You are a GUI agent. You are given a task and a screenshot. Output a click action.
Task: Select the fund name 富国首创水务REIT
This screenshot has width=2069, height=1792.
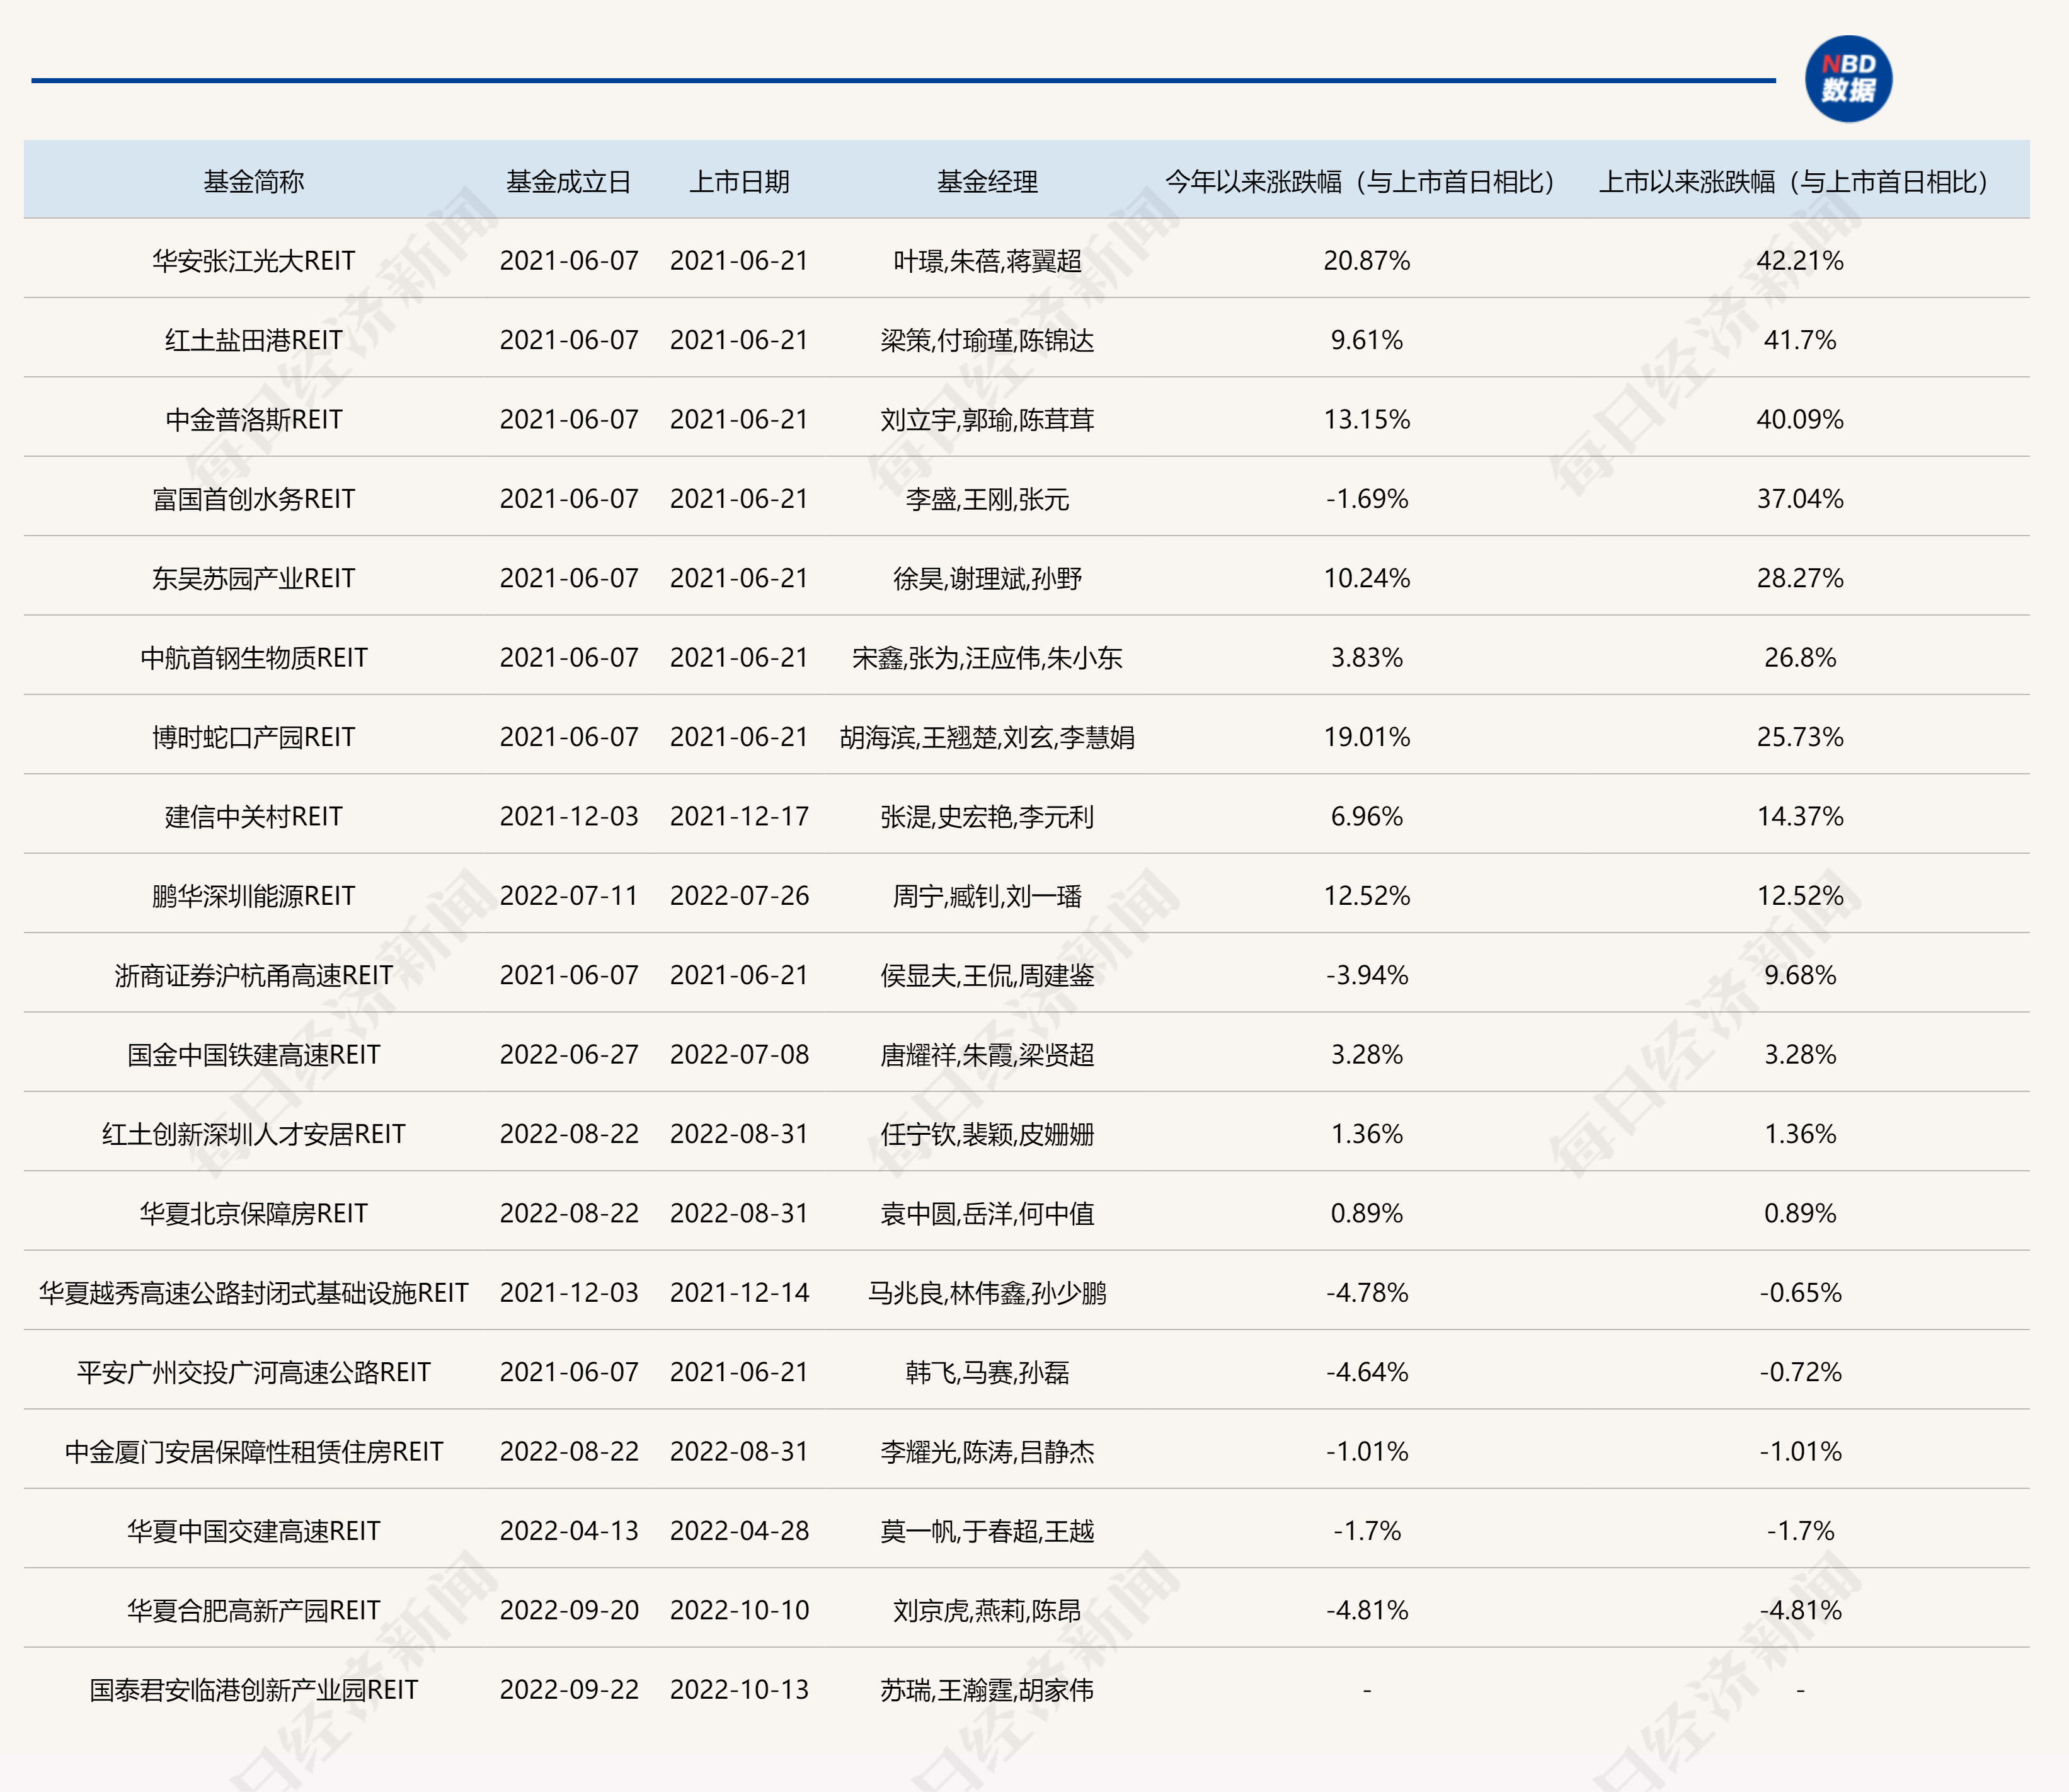coord(254,499)
